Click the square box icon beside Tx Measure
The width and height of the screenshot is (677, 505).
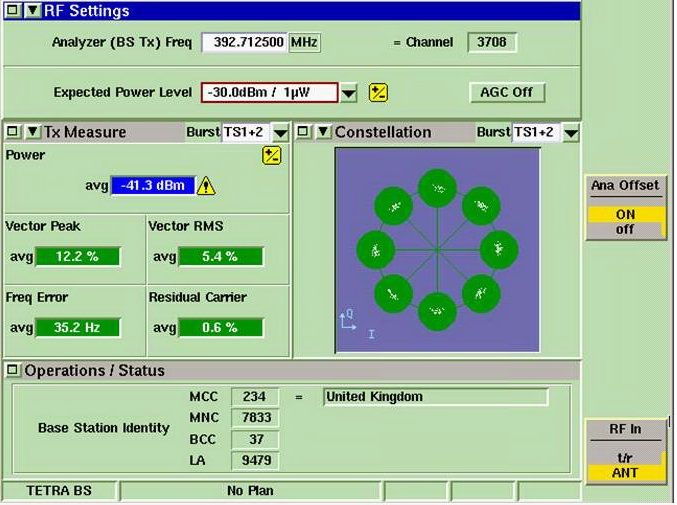click(13, 132)
